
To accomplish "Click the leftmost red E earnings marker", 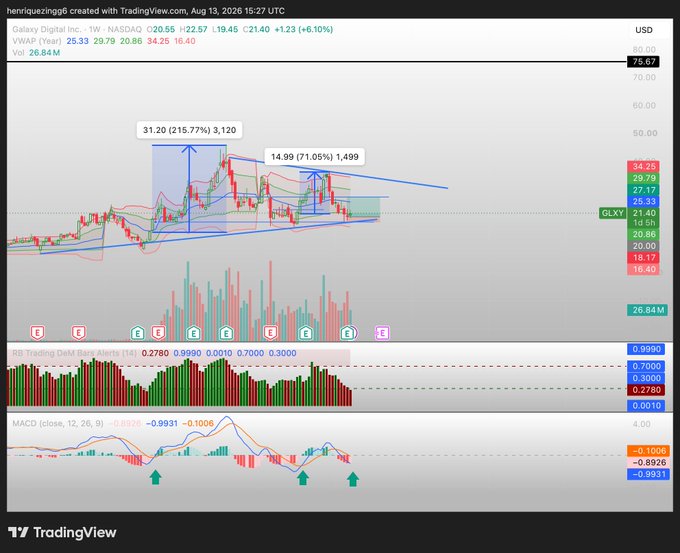I will (x=37, y=333).
